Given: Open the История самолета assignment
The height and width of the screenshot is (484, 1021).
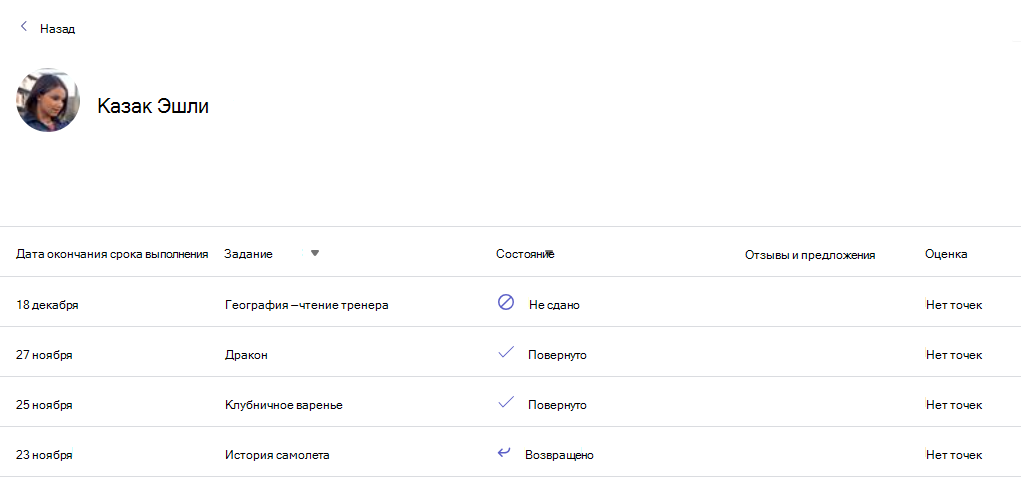Looking at the screenshot, I should 277,455.
